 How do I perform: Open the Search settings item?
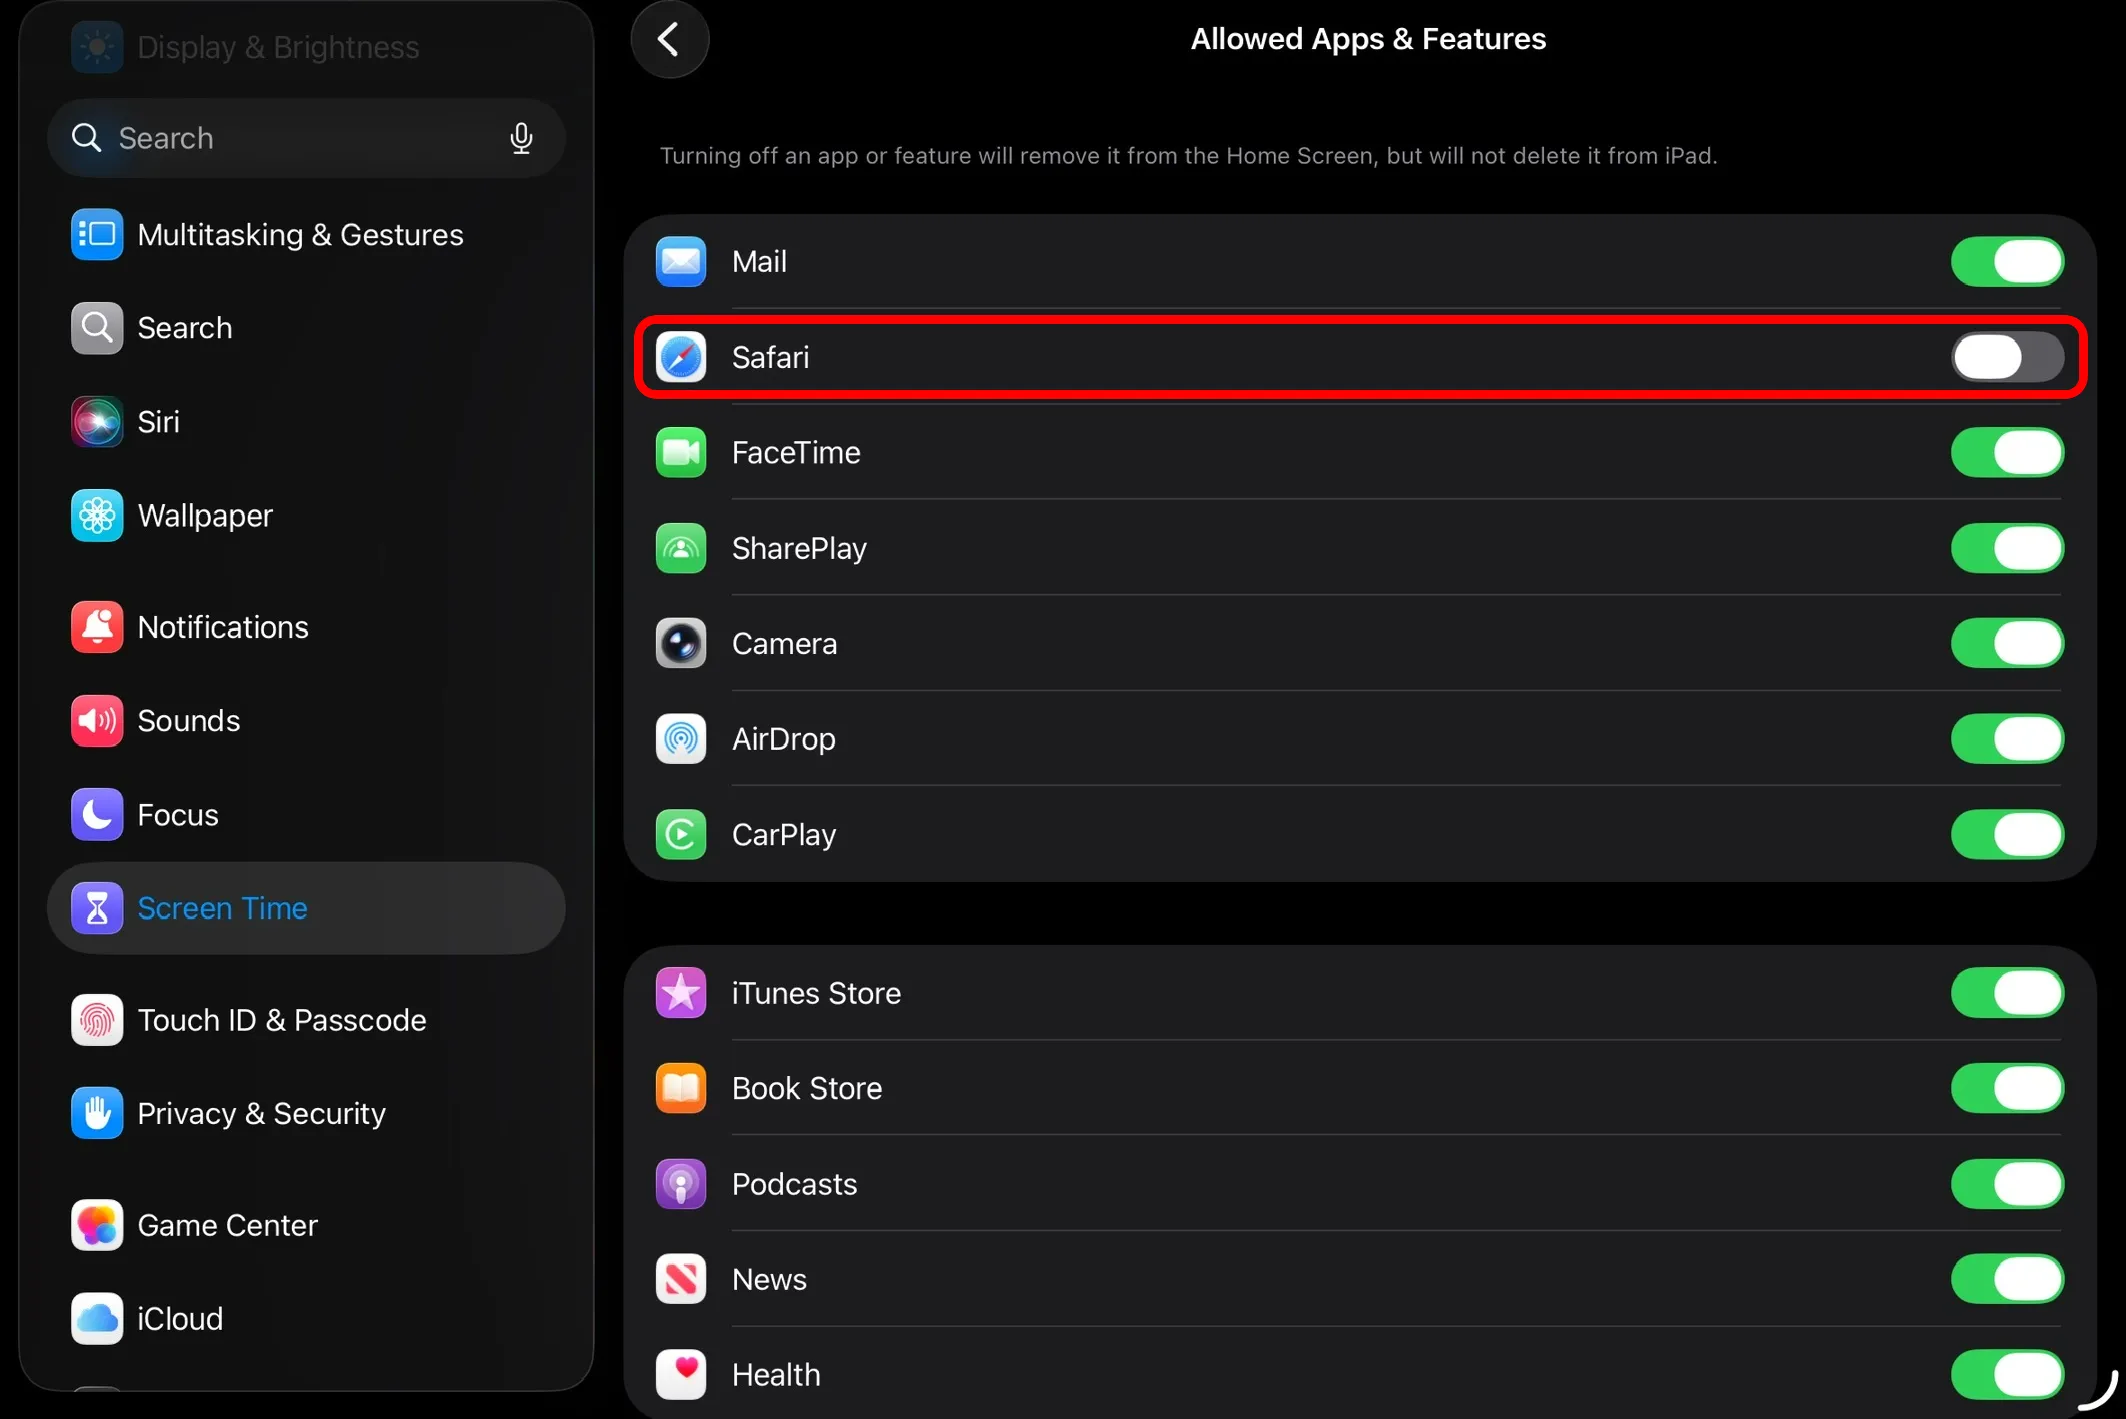click(x=306, y=328)
